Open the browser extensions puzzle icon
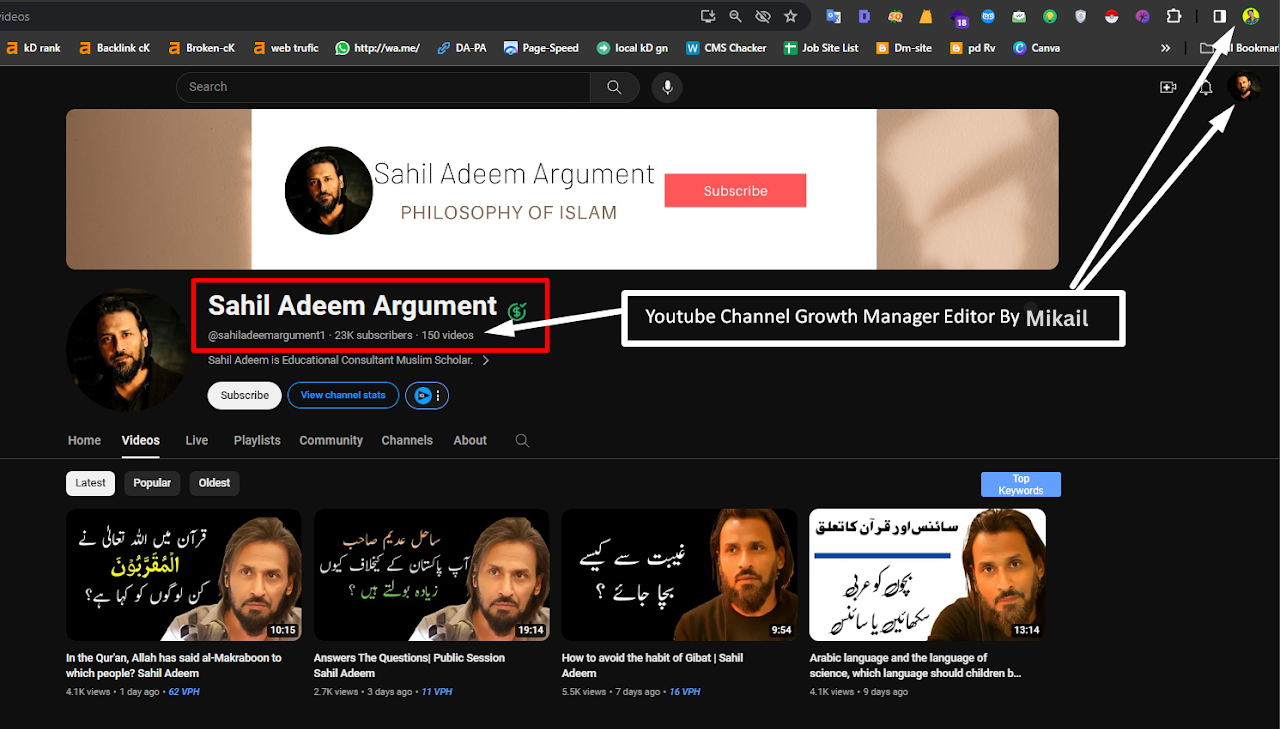This screenshot has height=729, width=1280. tap(1174, 16)
